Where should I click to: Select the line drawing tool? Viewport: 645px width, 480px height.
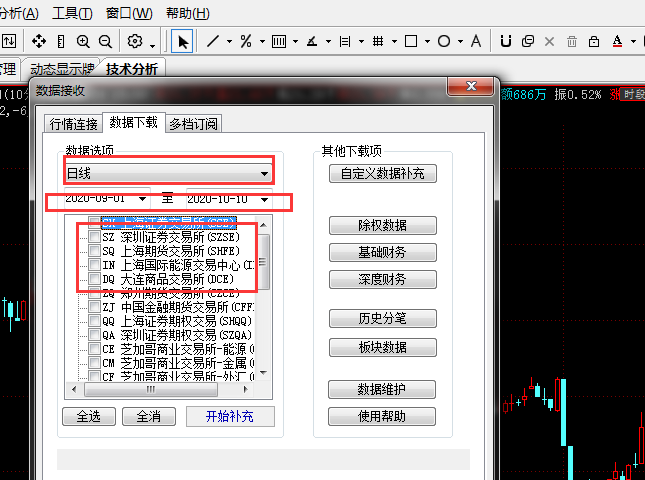[213, 41]
